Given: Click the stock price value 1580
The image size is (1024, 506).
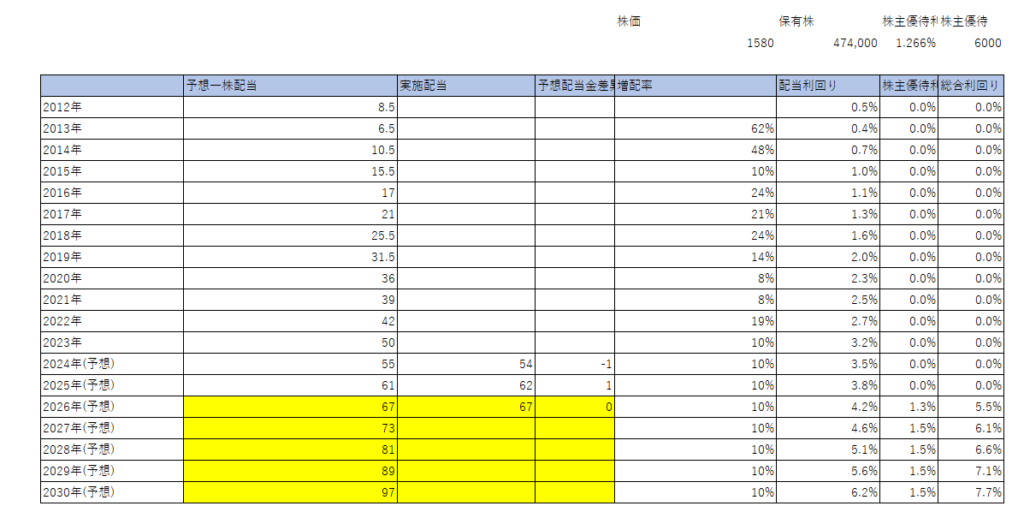Looking at the screenshot, I should (x=760, y=43).
